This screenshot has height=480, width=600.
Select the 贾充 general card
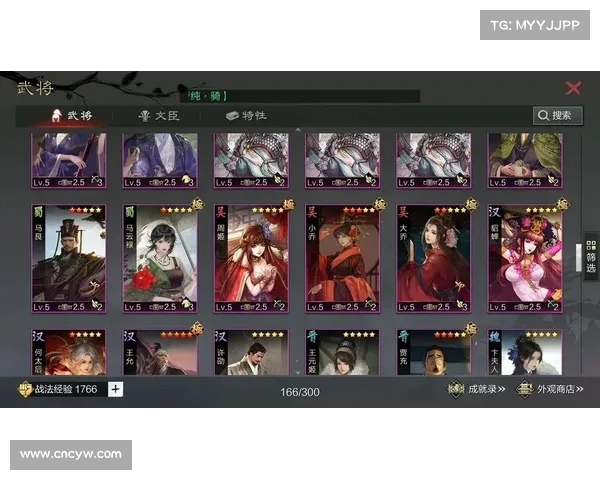click(x=434, y=352)
